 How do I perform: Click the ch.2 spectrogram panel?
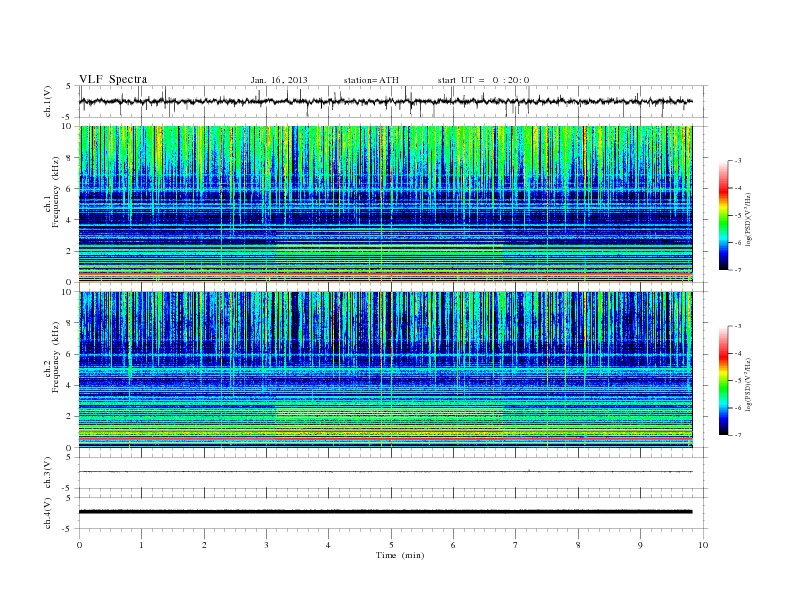point(386,369)
